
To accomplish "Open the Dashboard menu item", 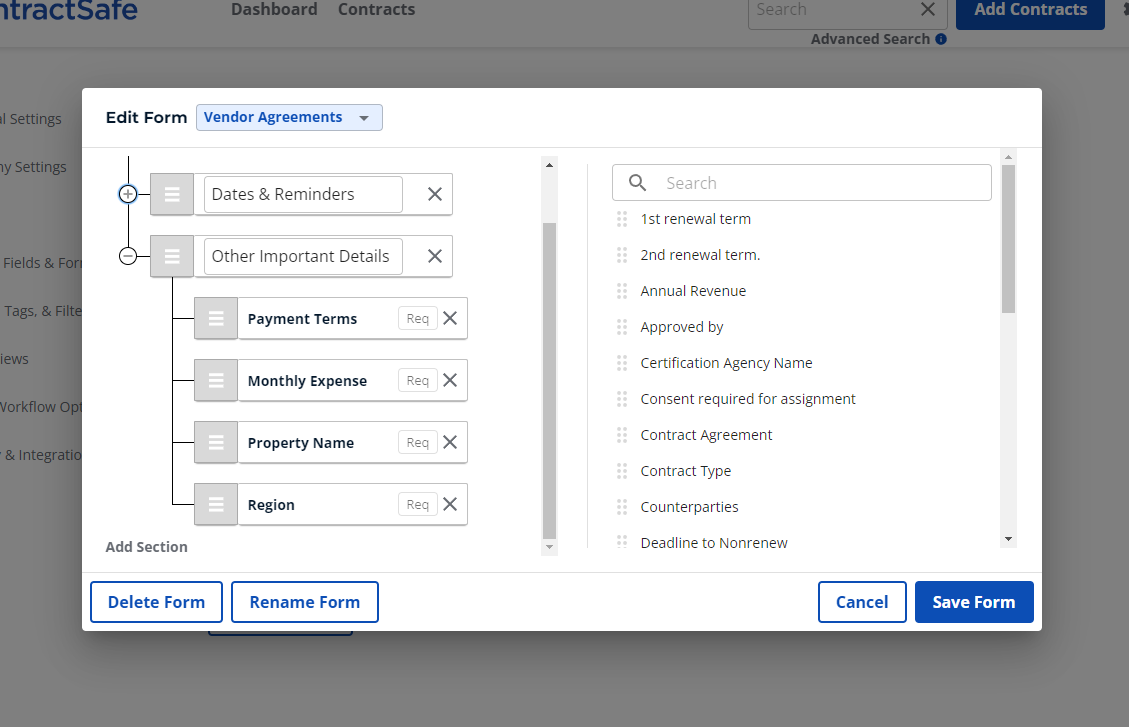I will click(274, 9).
